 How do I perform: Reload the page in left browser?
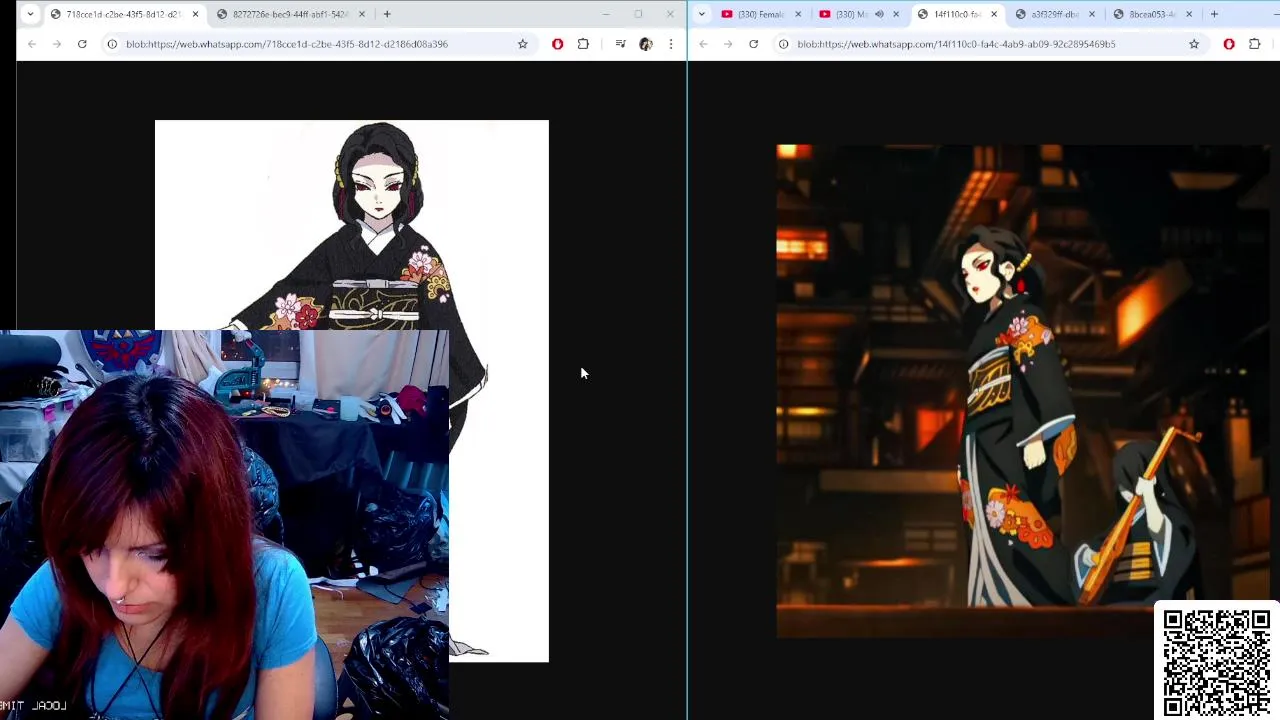click(x=82, y=44)
